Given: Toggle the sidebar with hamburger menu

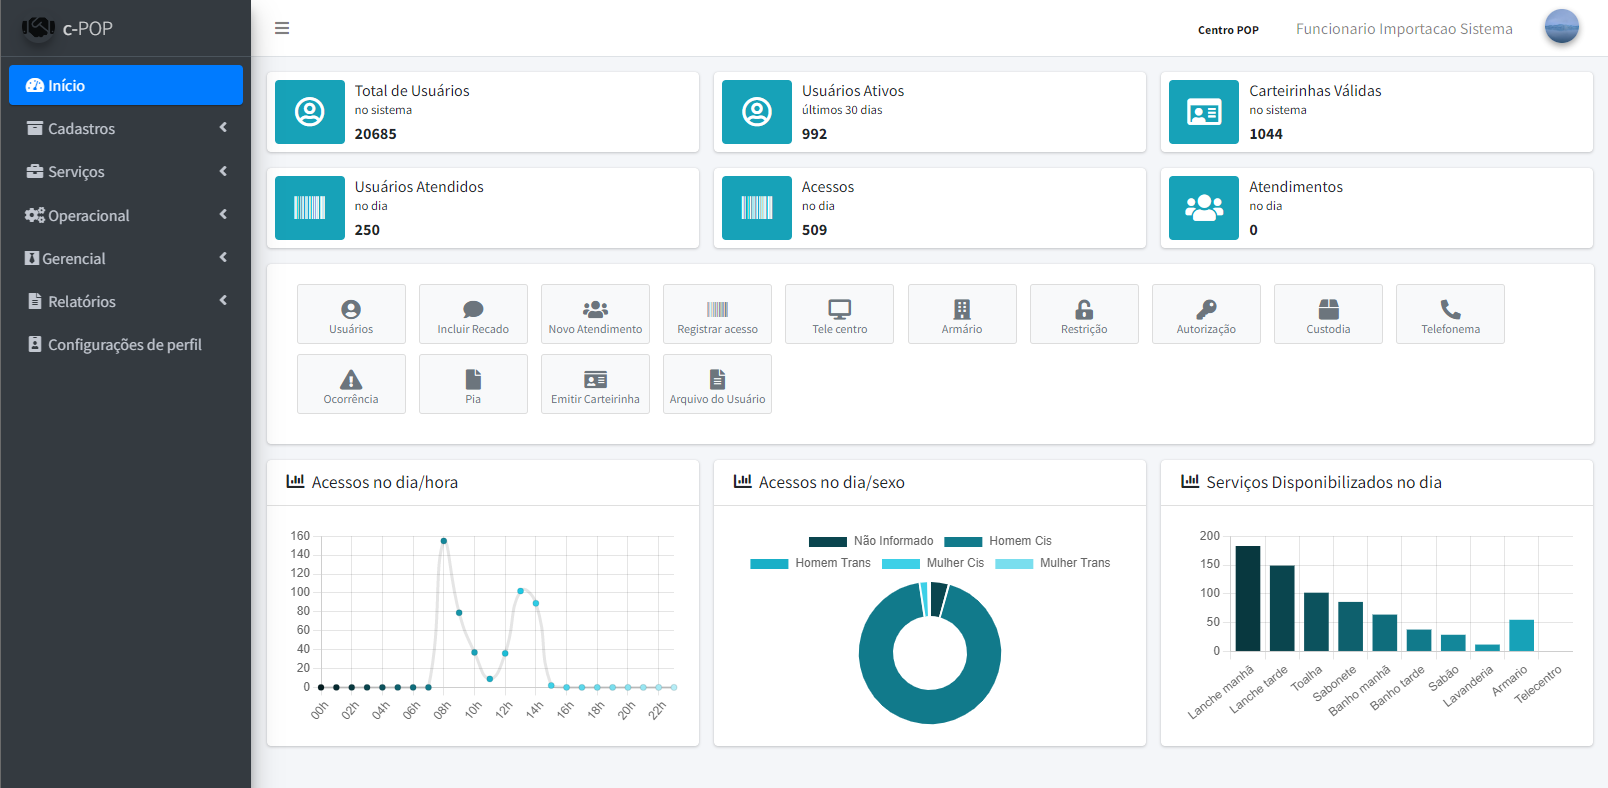Looking at the screenshot, I should pyautogui.click(x=282, y=28).
